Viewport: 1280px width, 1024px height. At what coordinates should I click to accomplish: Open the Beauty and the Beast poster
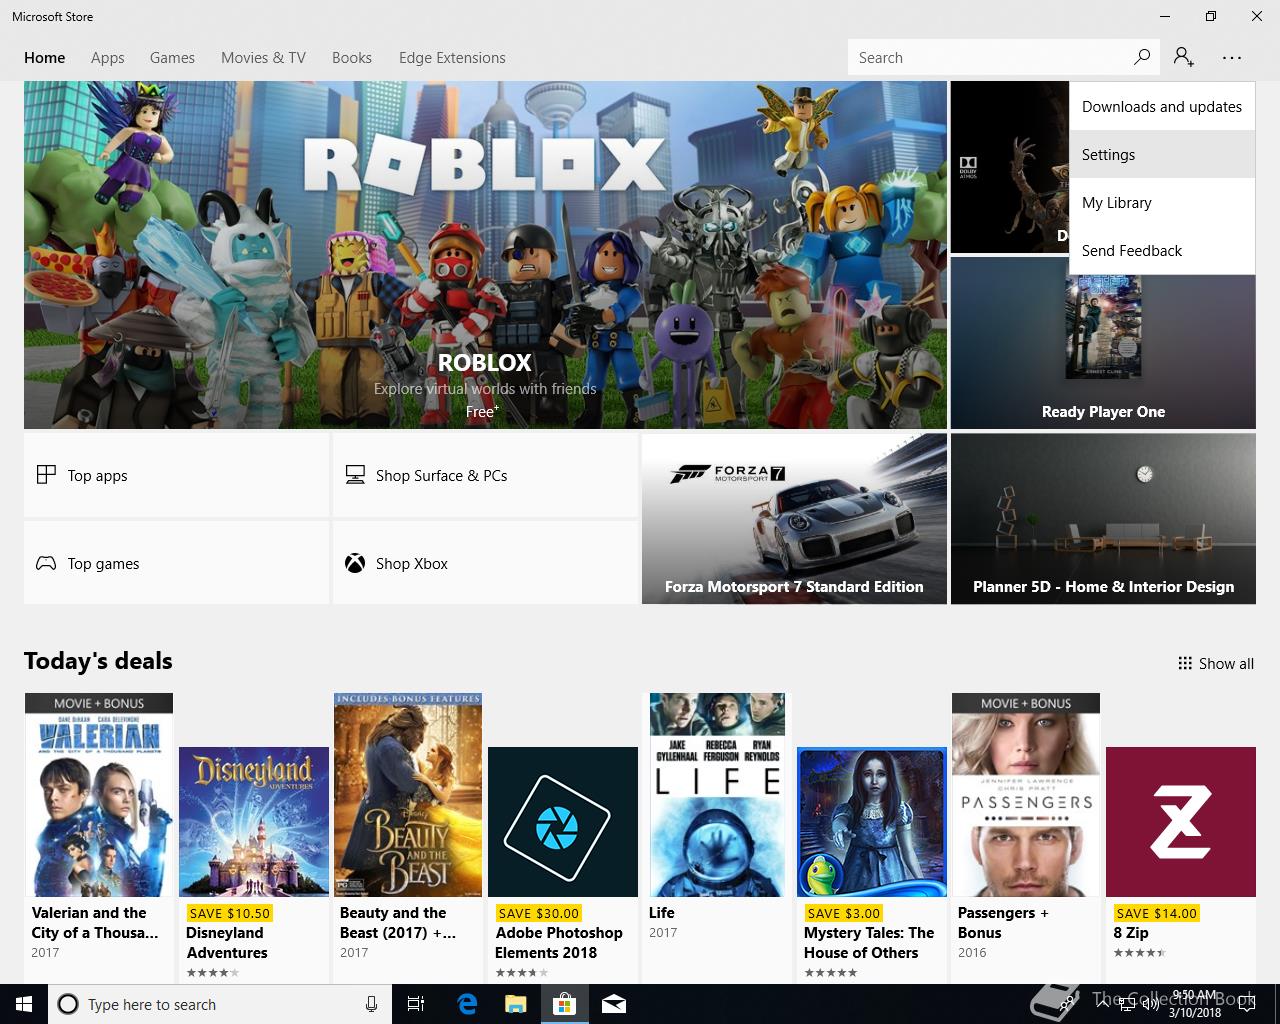click(408, 795)
